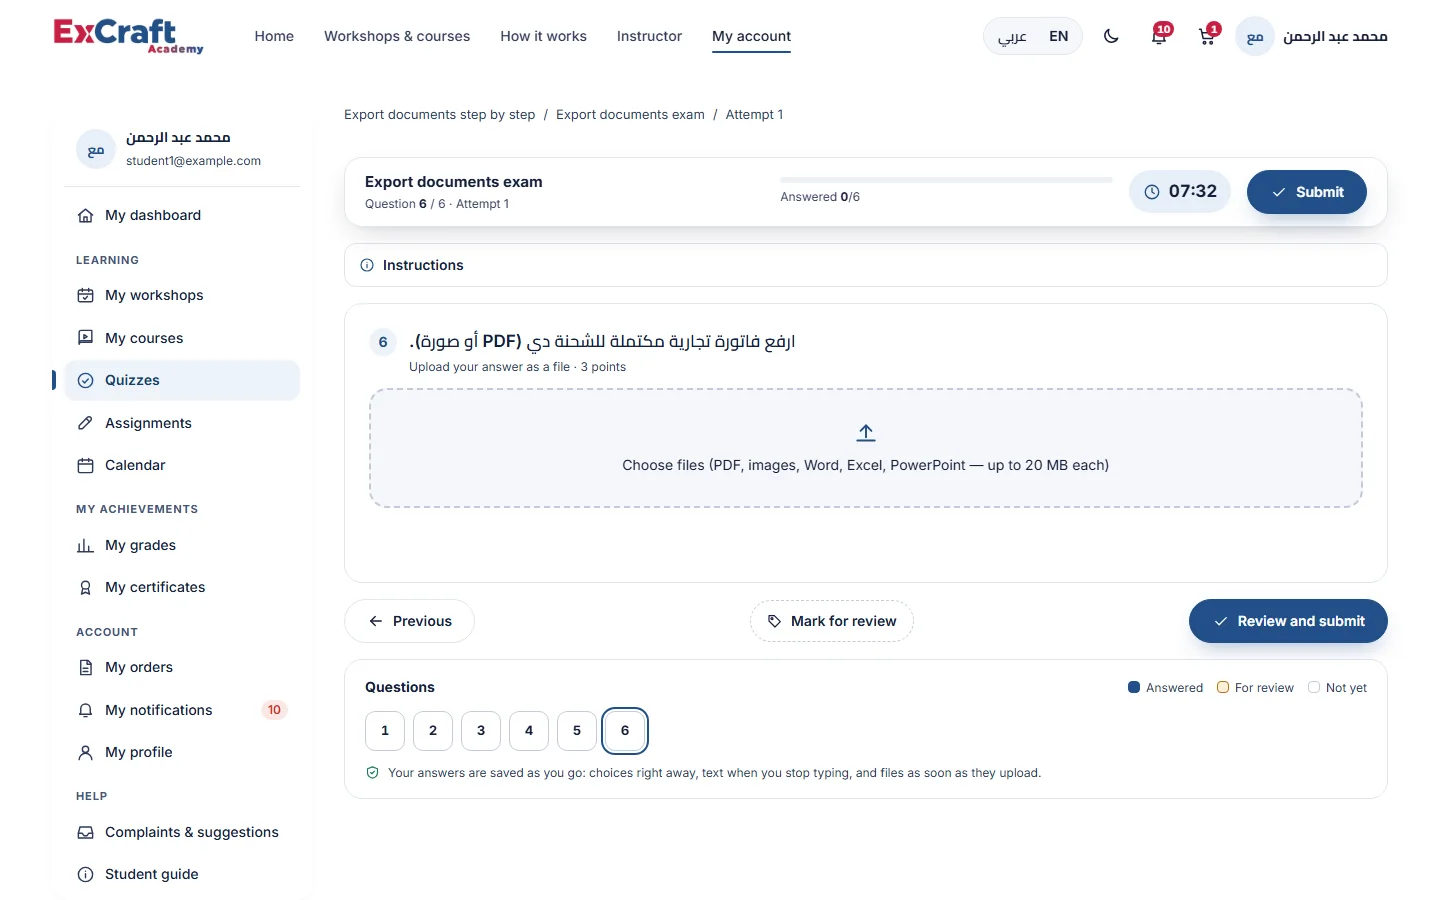
Task: Click the calendar icon beside Calendar
Action: pos(86,465)
